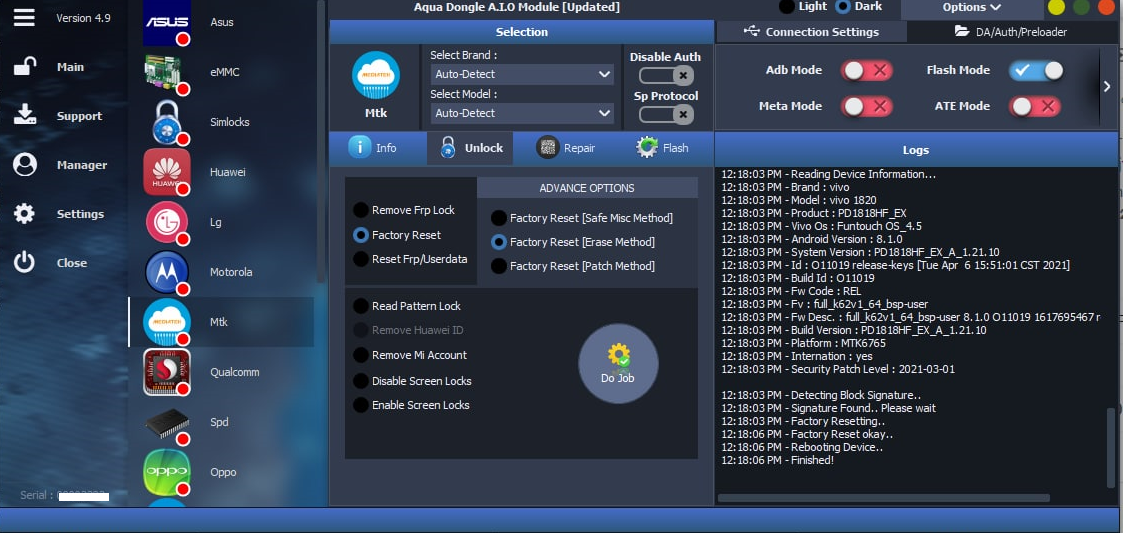
Task: Click the 'Factory Reset okay..' log line
Action: tap(807, 434)
